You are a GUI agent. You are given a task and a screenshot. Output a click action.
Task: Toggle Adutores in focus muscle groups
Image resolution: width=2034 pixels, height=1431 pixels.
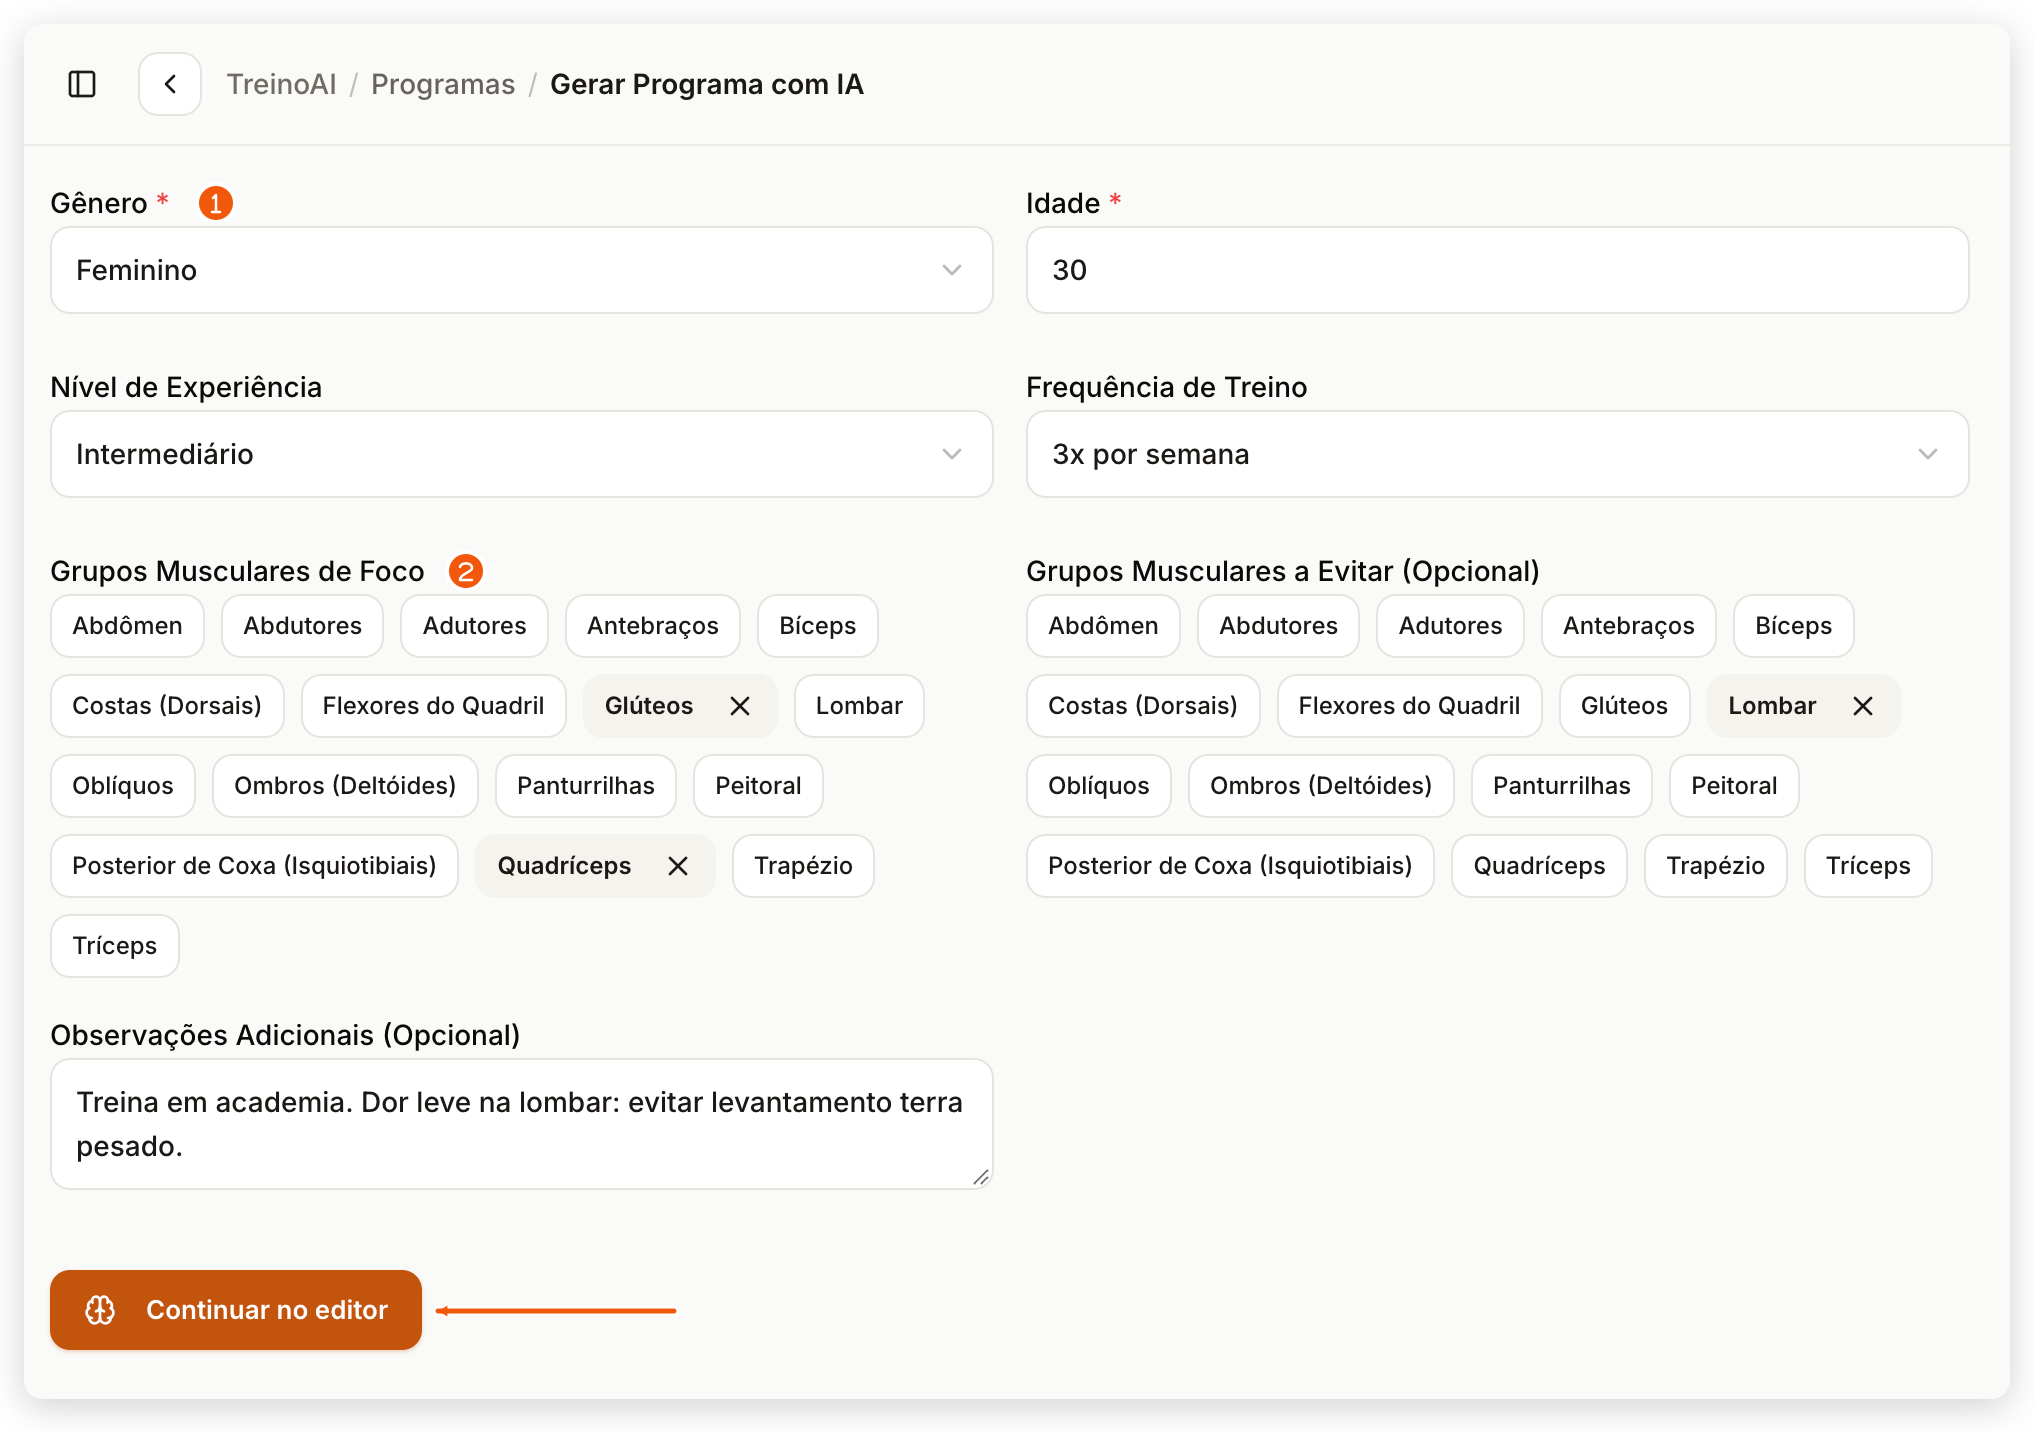point(474,626)
